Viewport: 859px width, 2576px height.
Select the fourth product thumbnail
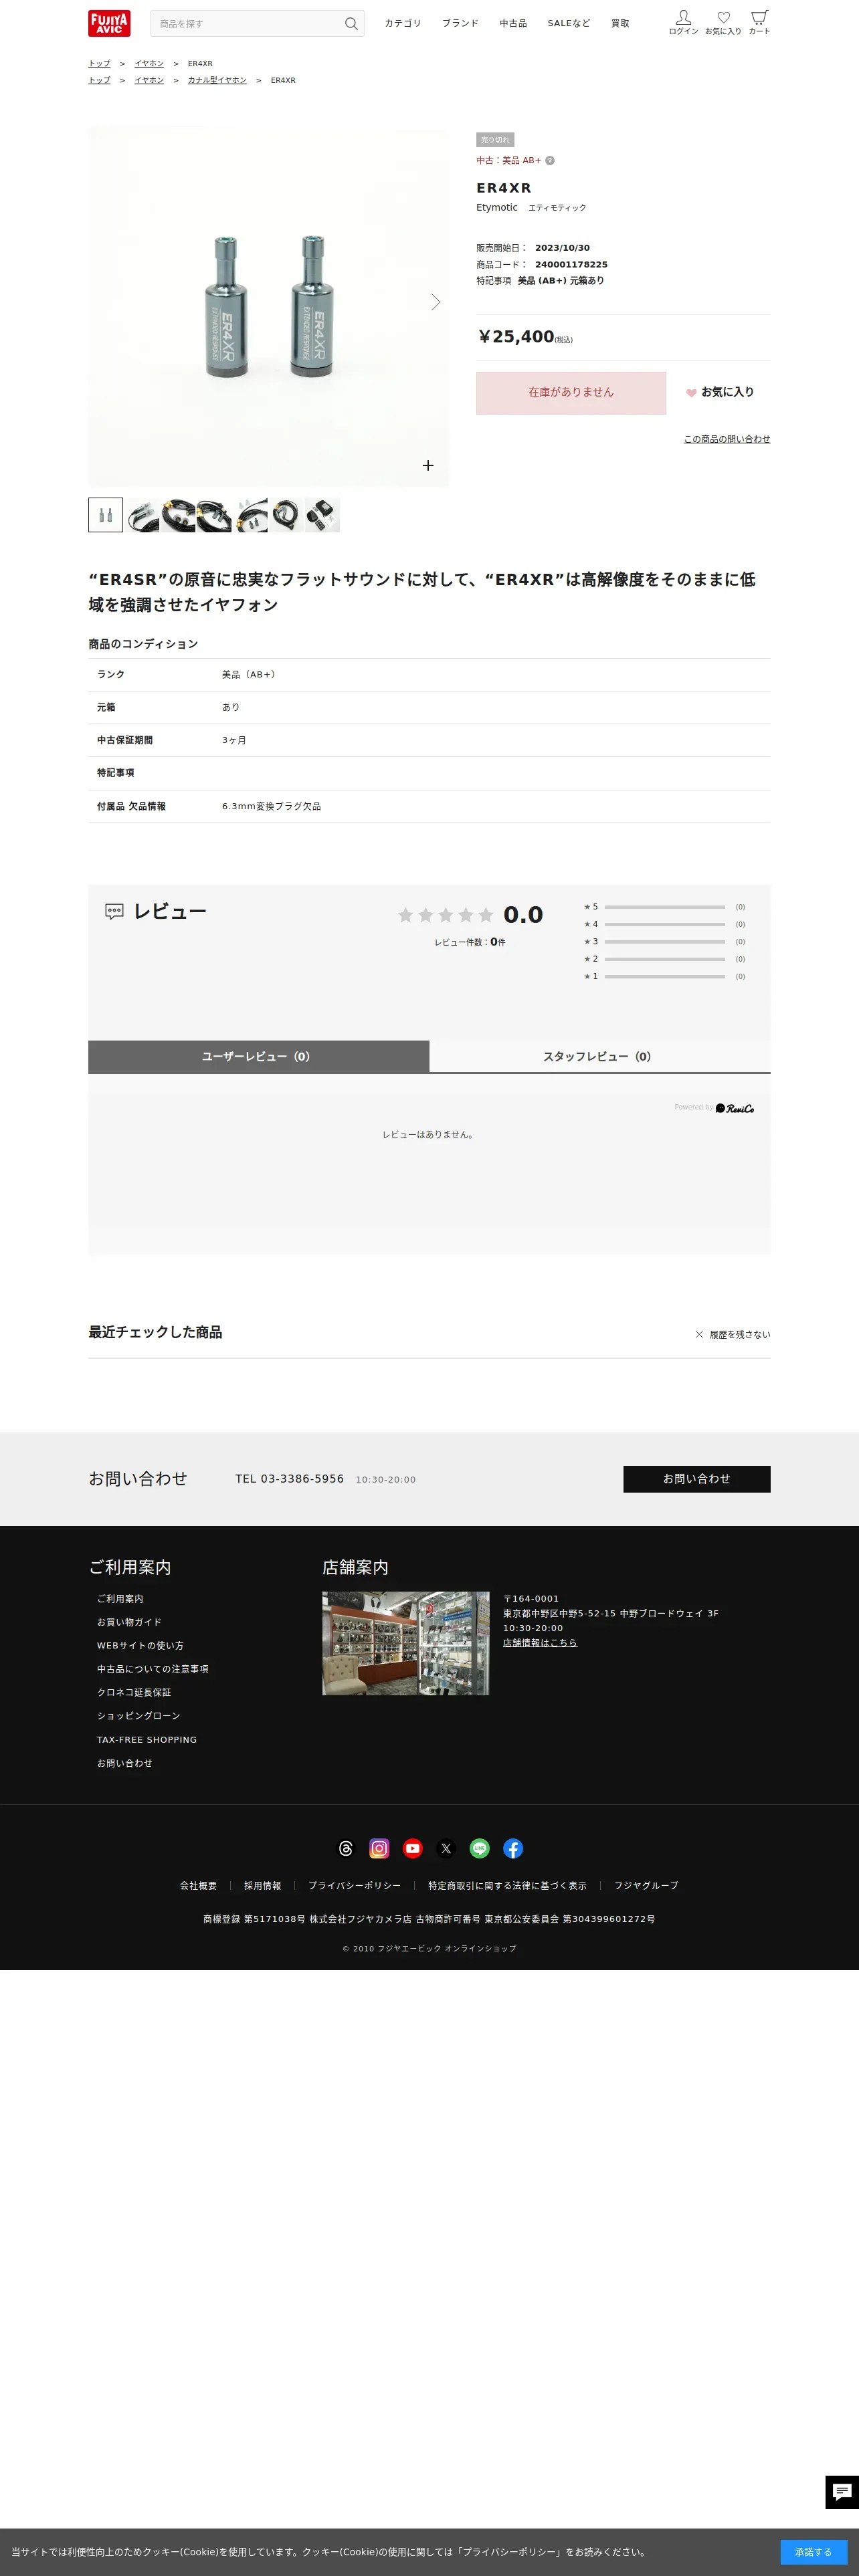pyautogui.click(x=214, y=515)
